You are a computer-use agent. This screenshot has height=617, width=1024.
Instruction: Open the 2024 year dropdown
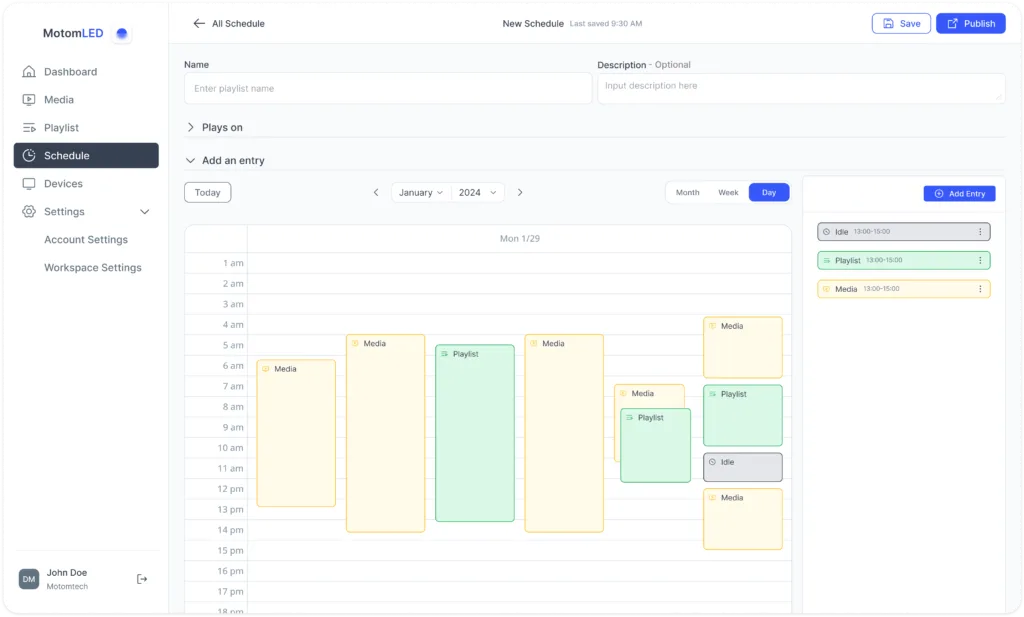[478, 192]
